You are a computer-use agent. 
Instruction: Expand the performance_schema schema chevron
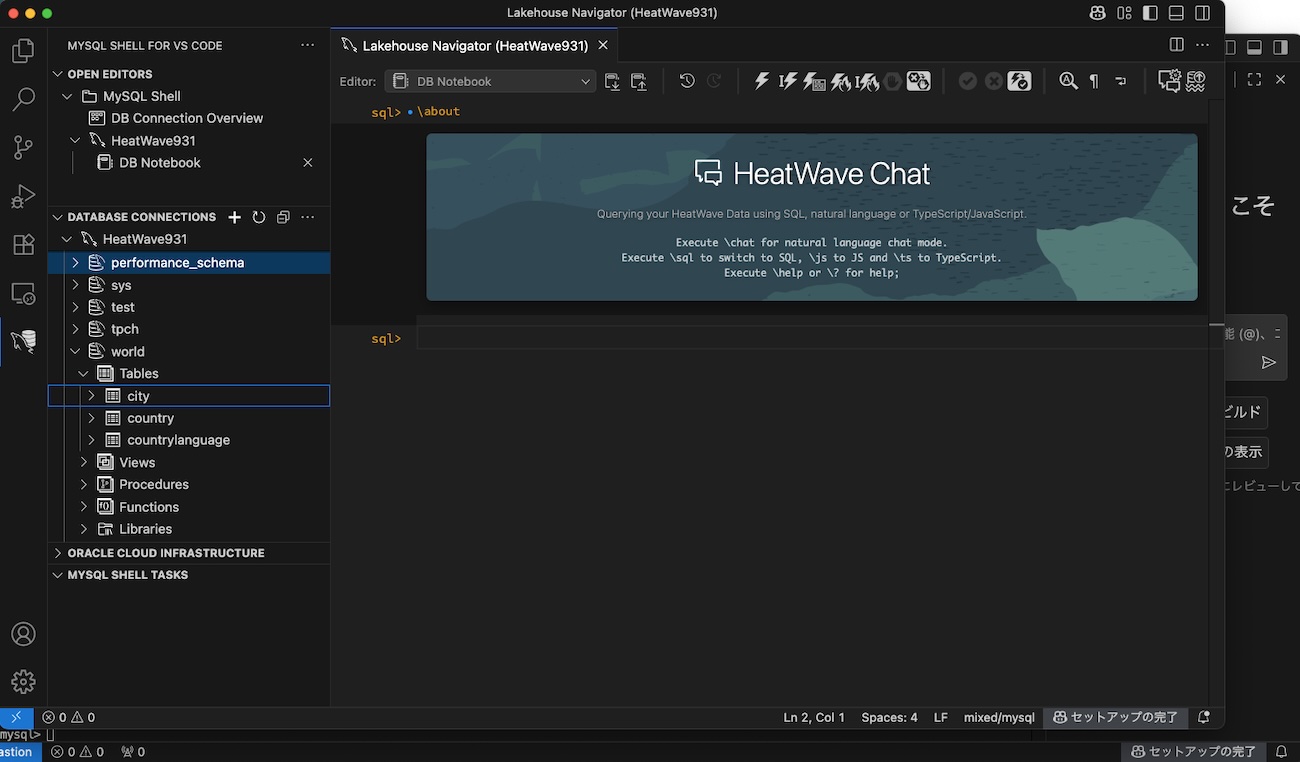pyautogui.click(x=75, y=262)
